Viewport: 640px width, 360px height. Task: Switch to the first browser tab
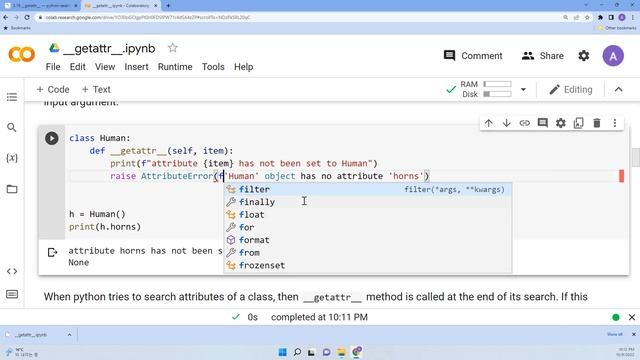tap(40, 6)
